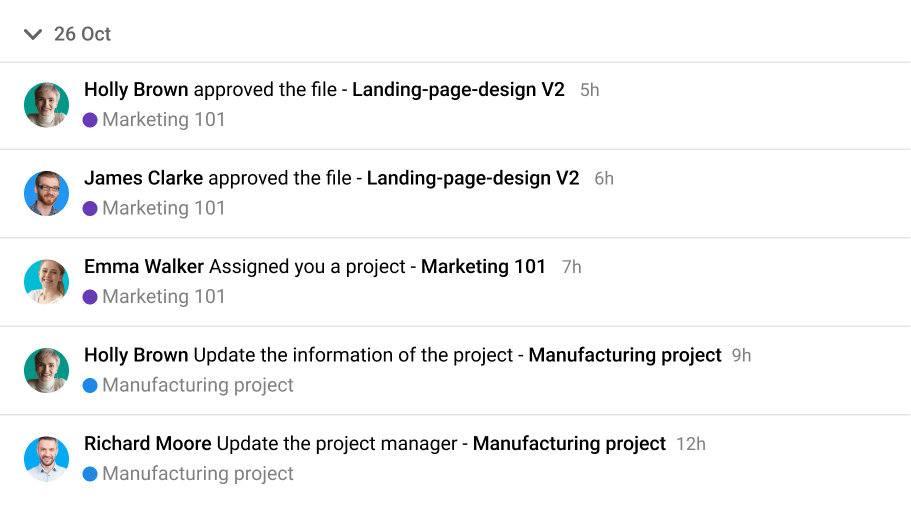The height and width of the screenshot is (505, 911).
Task: Open Landing-page-design V2 file approved by James
Action: [x=473, y=178]
